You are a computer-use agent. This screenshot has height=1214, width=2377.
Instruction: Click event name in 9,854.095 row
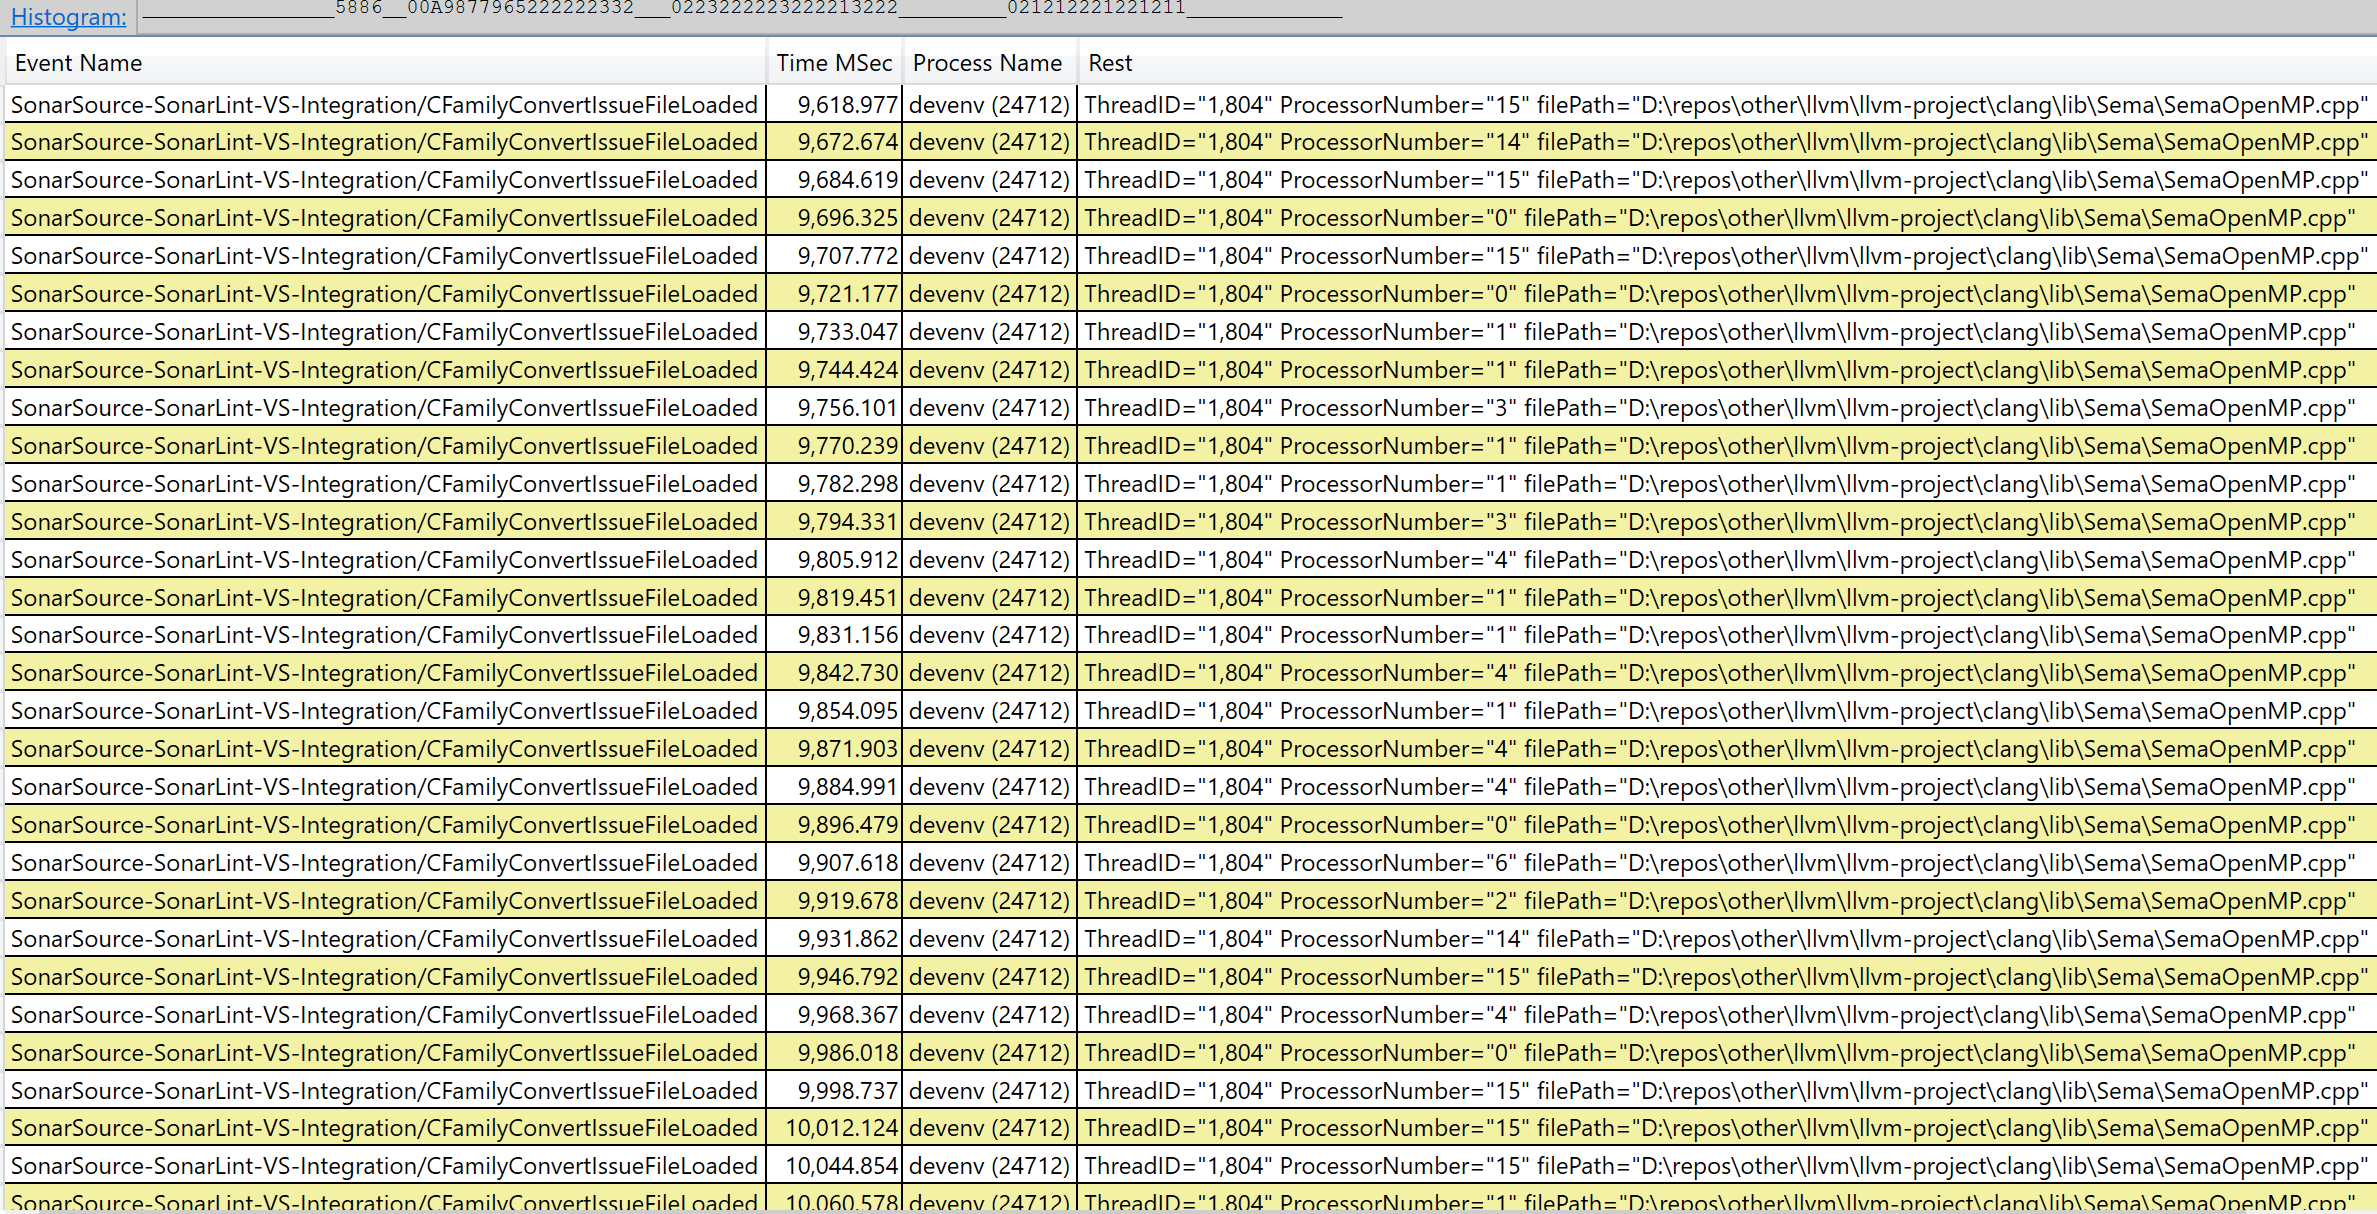pos(384,711)
